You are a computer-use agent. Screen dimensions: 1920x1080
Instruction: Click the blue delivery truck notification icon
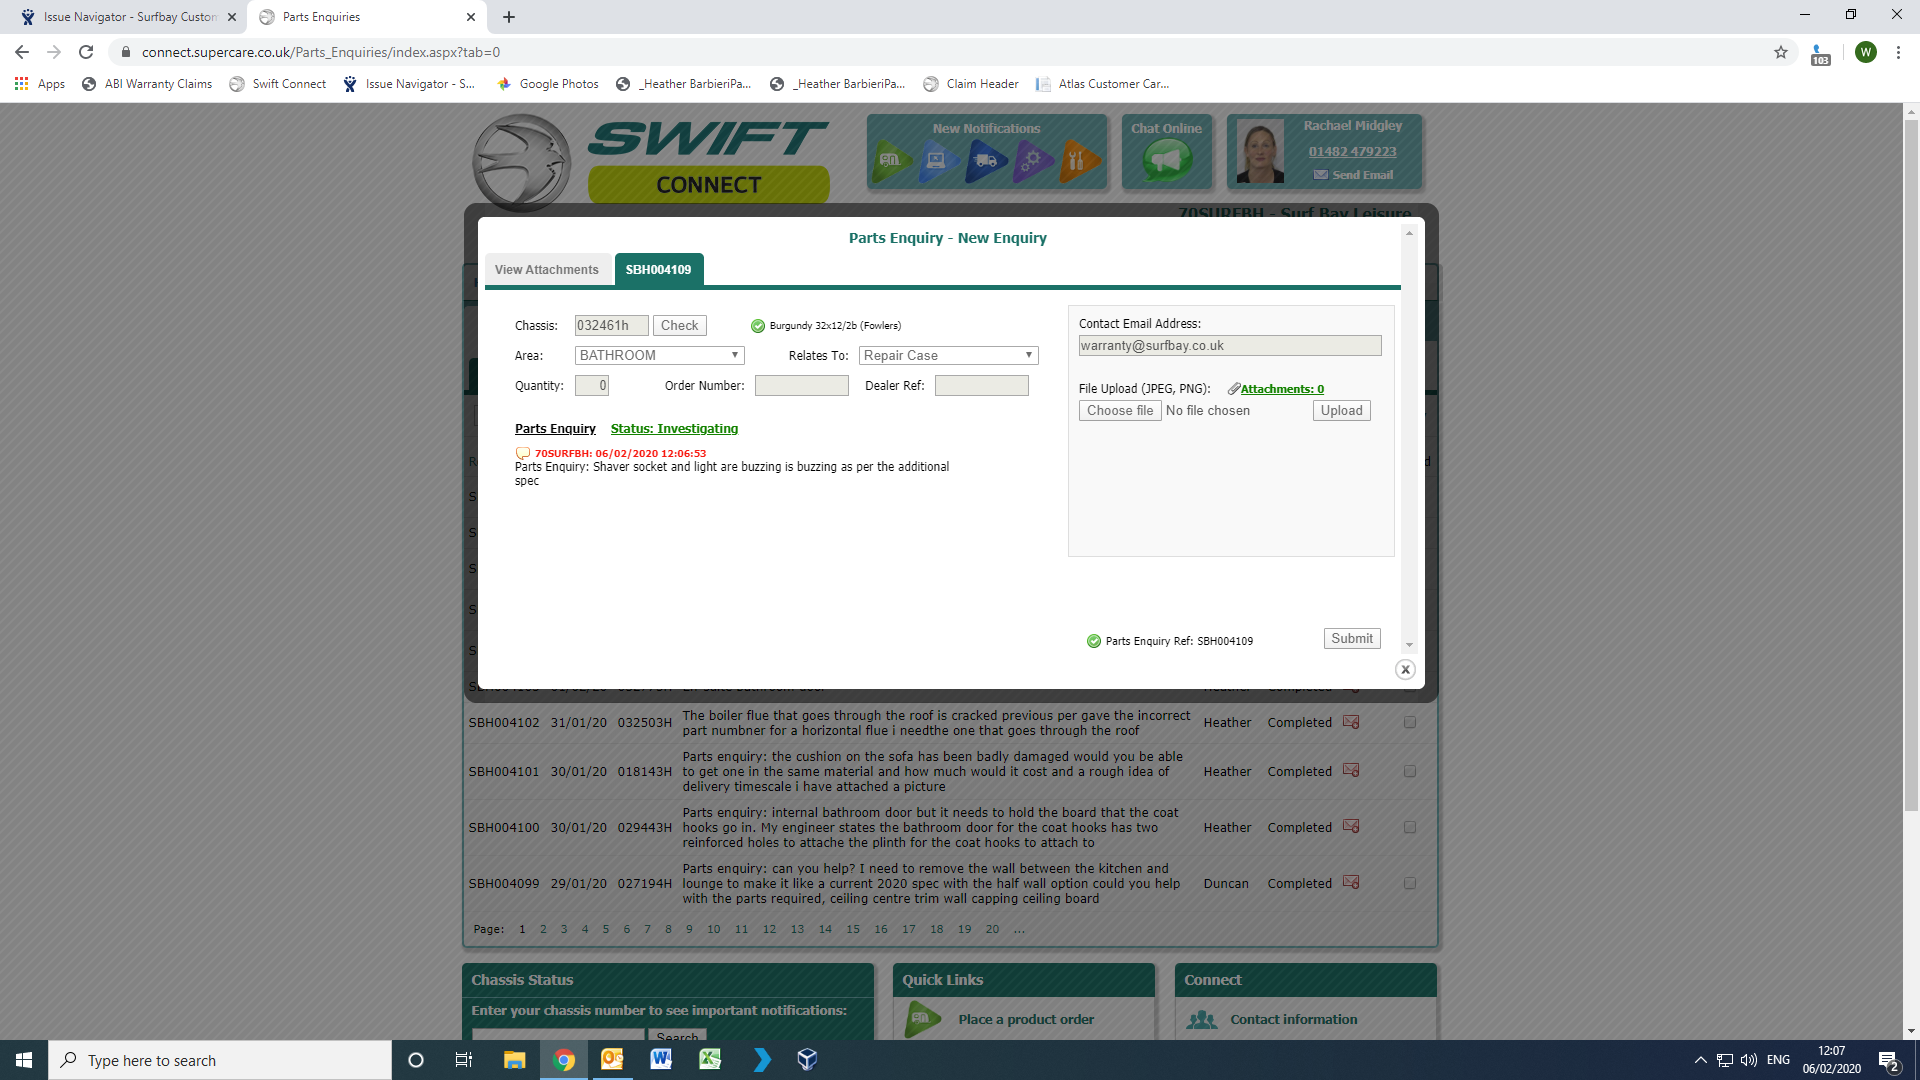[985, 160]
